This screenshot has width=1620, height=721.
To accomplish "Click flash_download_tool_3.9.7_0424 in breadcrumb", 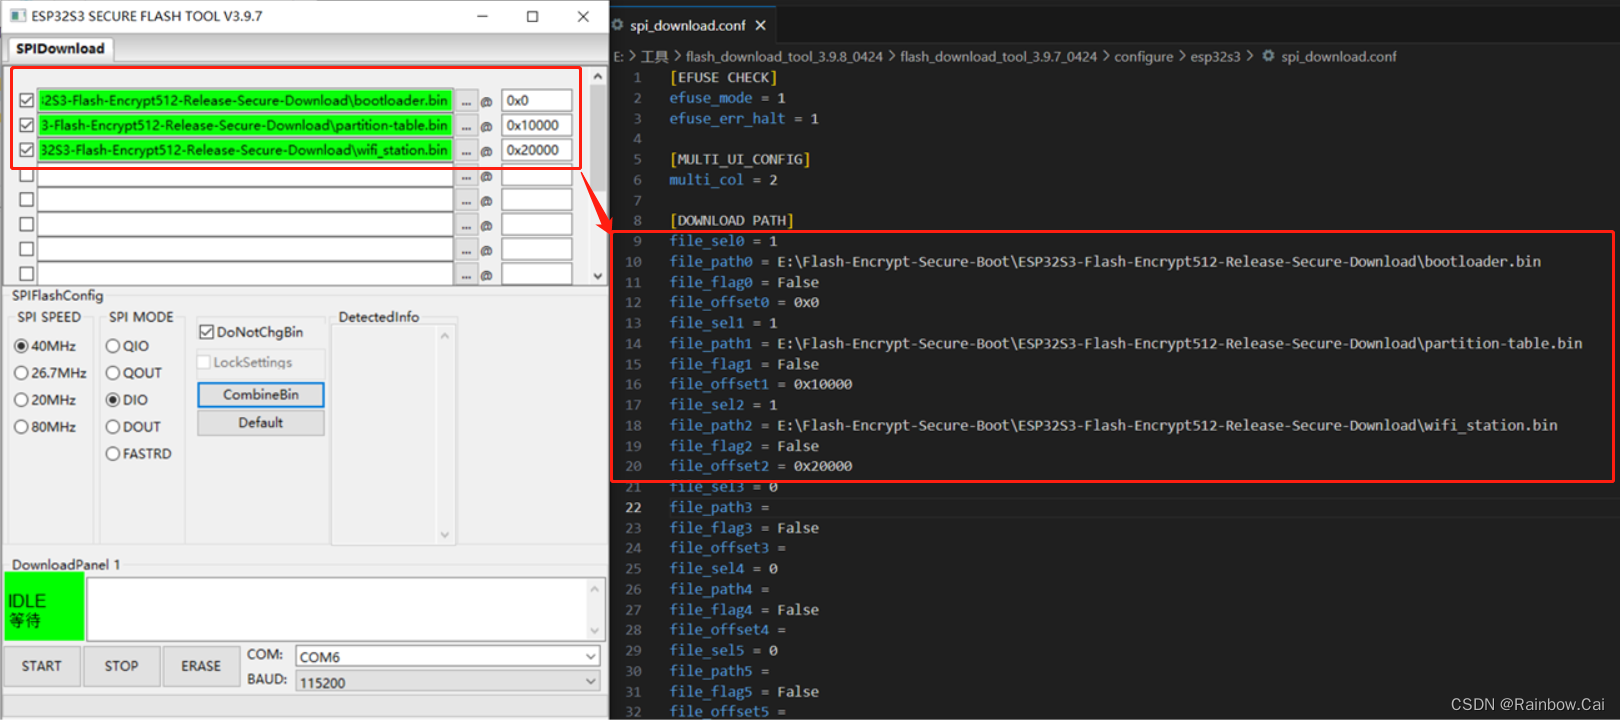I will click(998, 57).
